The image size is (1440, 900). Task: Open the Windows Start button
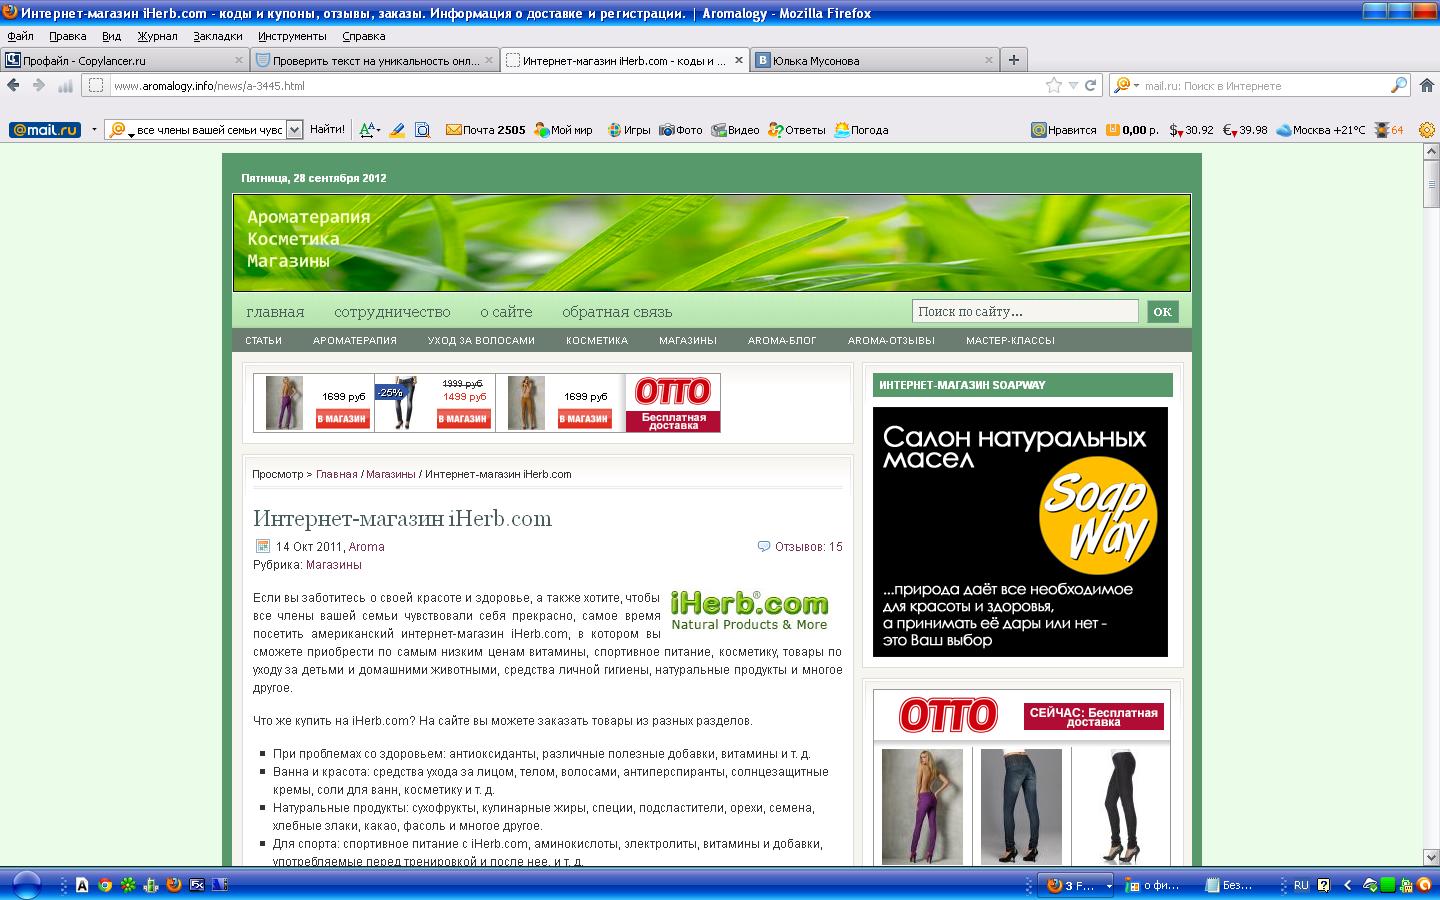pyautogui.click(x=25, y=884)
